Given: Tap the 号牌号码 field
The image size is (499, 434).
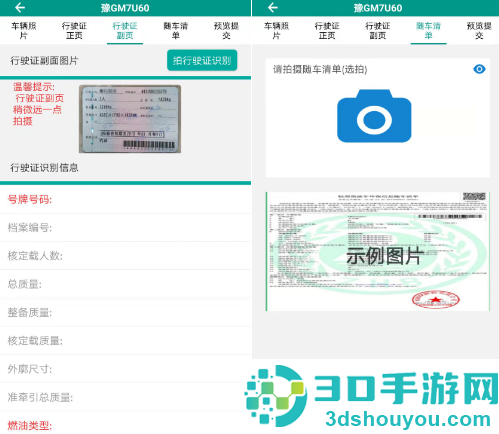Looking at the screenshot, I should click(125, 200).
